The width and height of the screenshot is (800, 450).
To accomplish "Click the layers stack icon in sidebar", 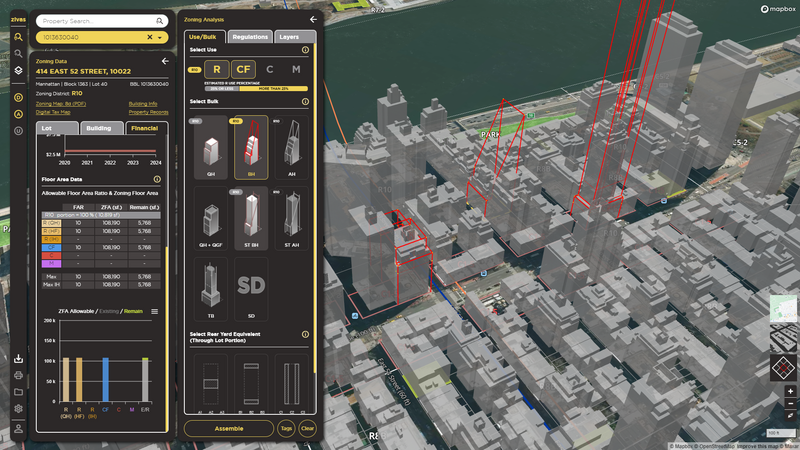I will 18,71.
